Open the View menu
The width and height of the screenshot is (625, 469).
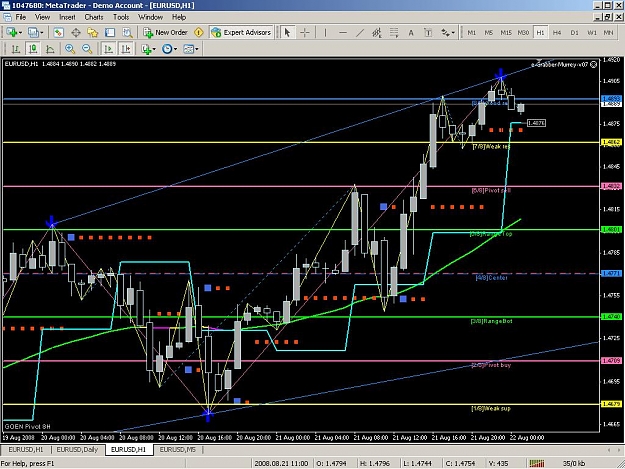[x=42, y=17]
